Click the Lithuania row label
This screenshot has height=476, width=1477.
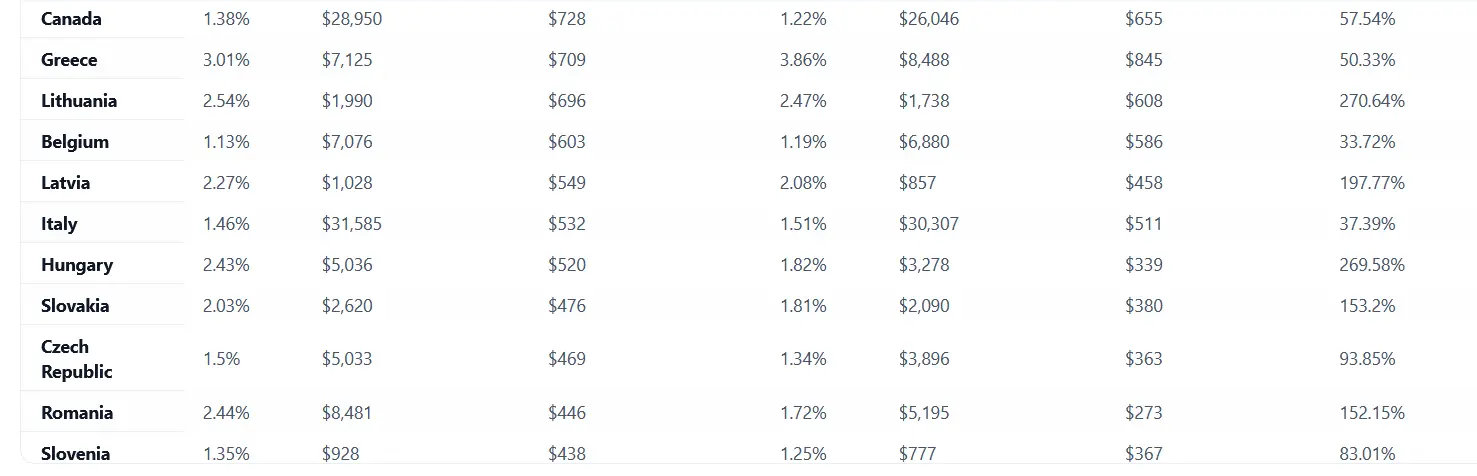coord(79,101)
